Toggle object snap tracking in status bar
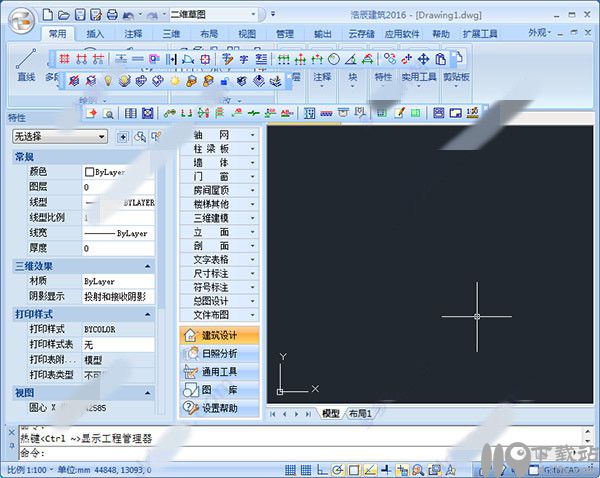Viewport: 600px width, 478px height. coord(369,470)
